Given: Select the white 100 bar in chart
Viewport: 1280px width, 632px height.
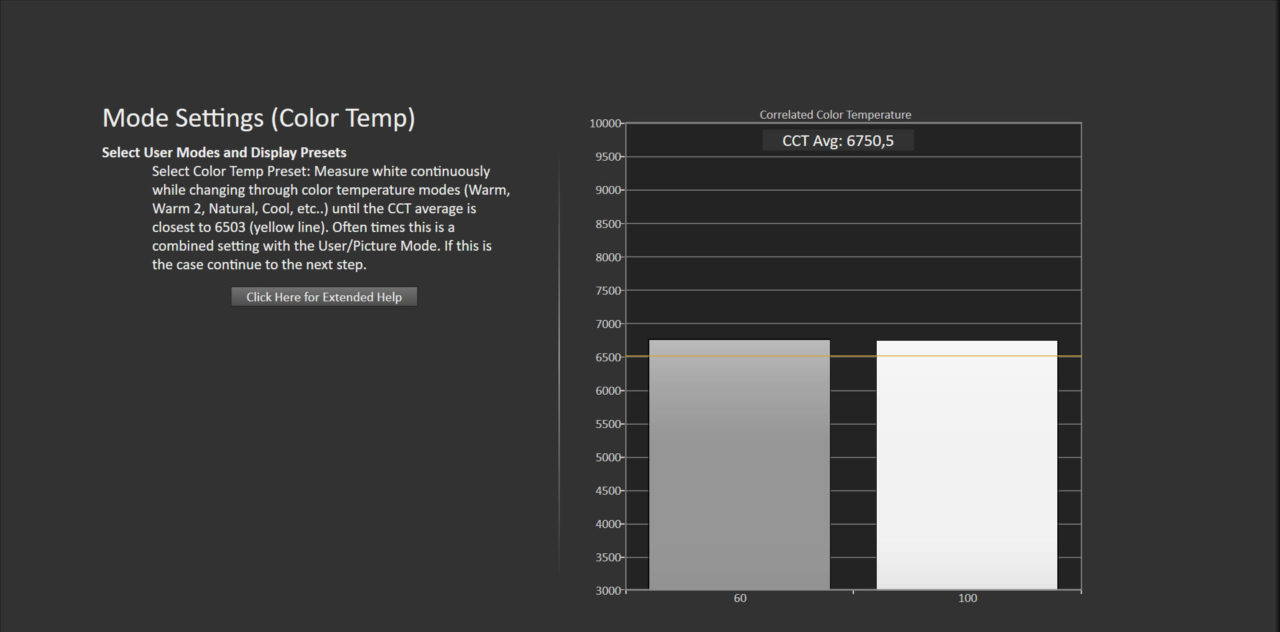Looking at the screenshot, I should pyautogui.click(x=967, y=465).
